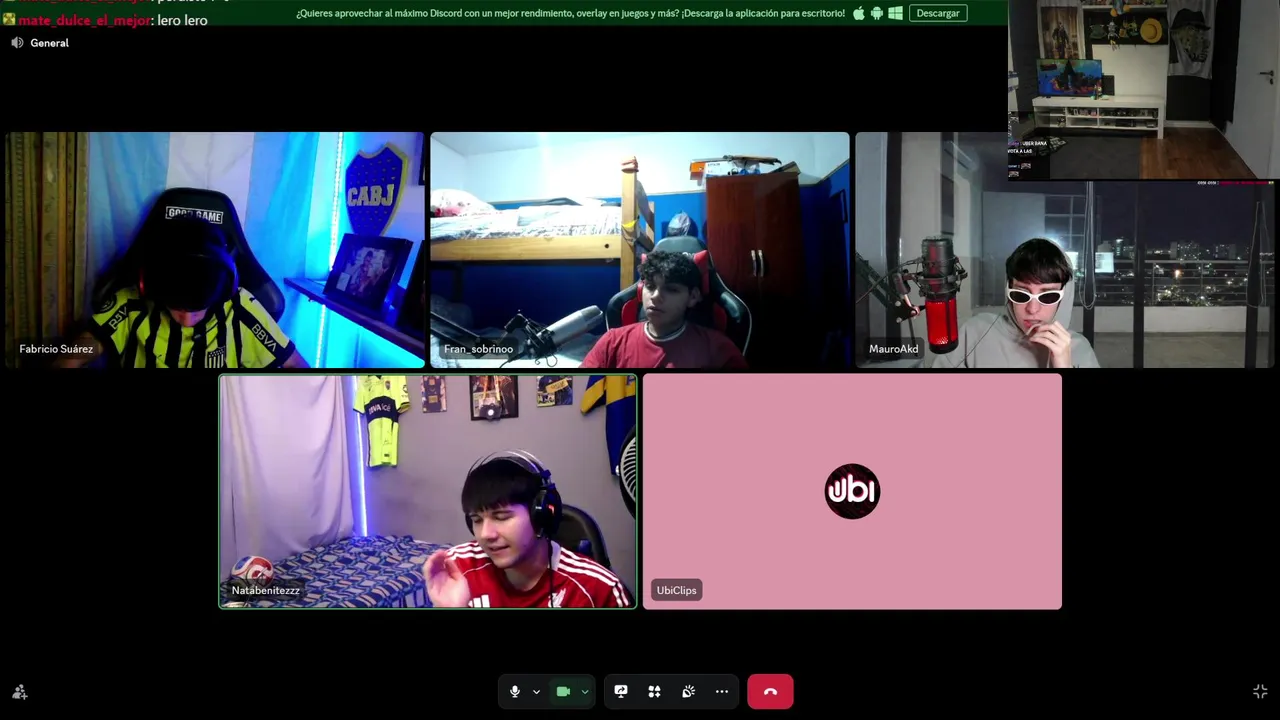Disconnect with red hang-up button
This screenshot has width=1280, height=720.
[770, 691]
